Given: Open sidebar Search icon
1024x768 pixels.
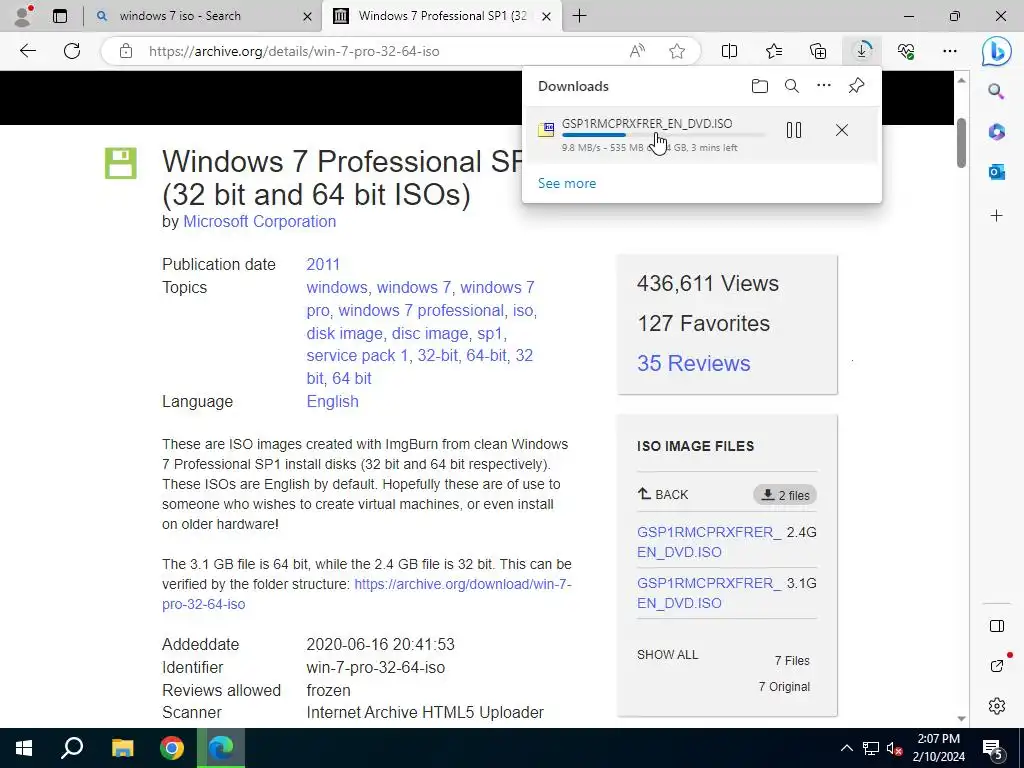Looking at the screenshot, I should pyautogui.click(x=996, y=91).
